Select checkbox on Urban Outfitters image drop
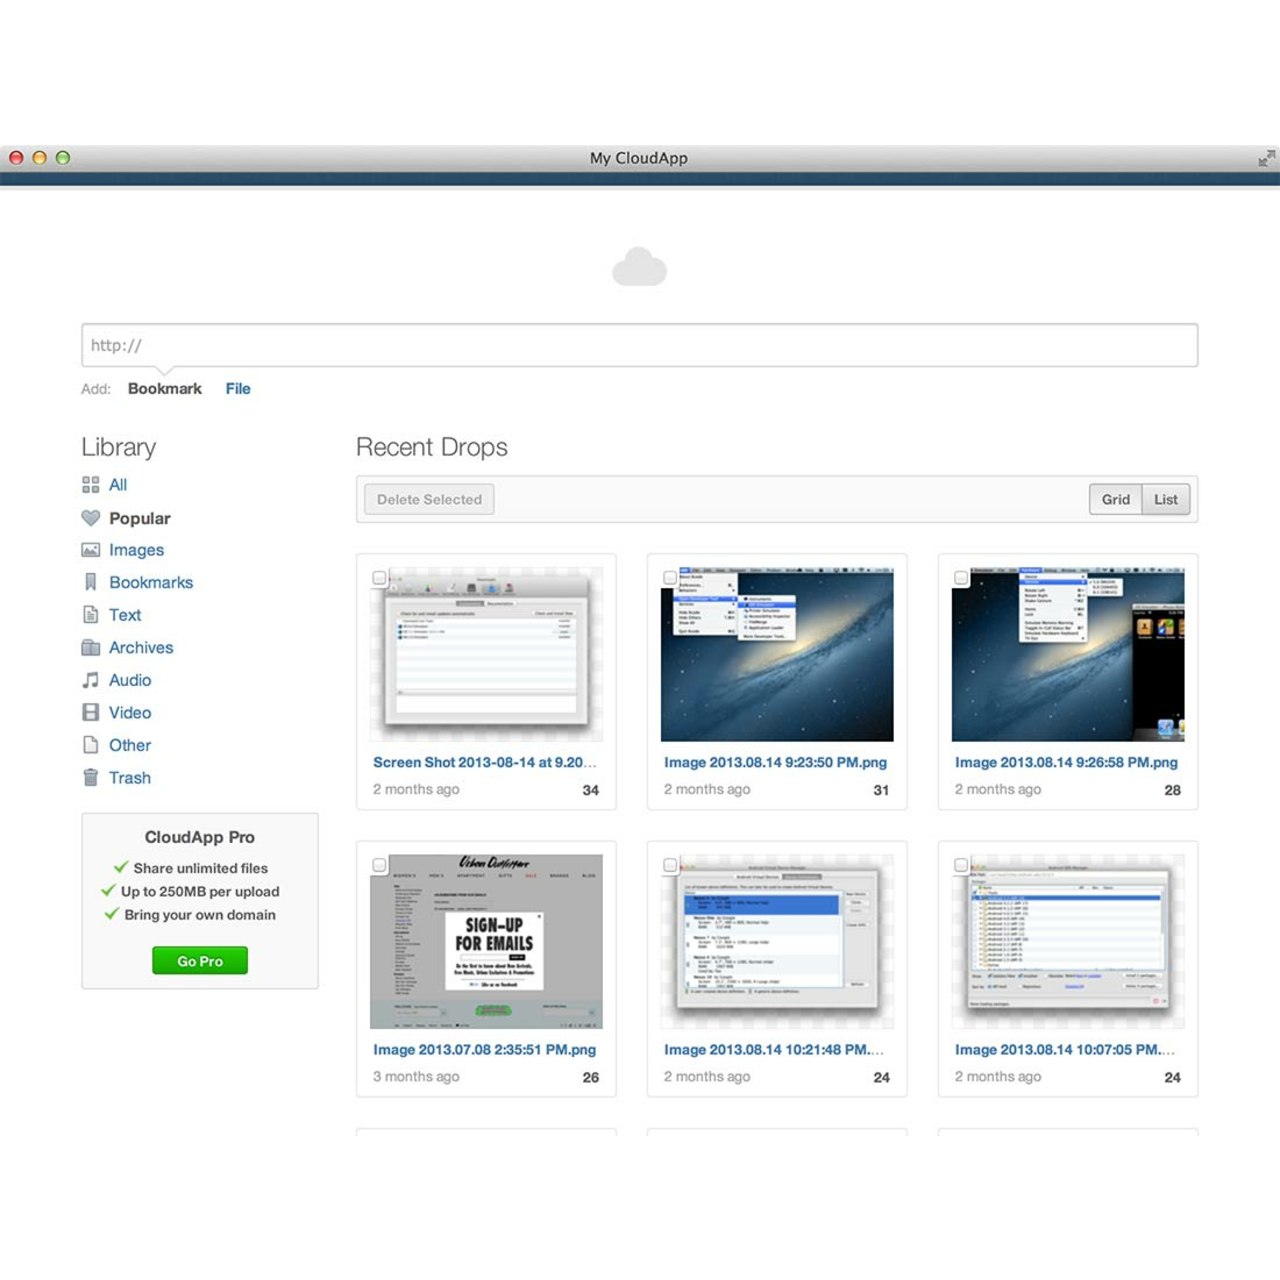1280x1280 pixels. click(x=379, y=865)
